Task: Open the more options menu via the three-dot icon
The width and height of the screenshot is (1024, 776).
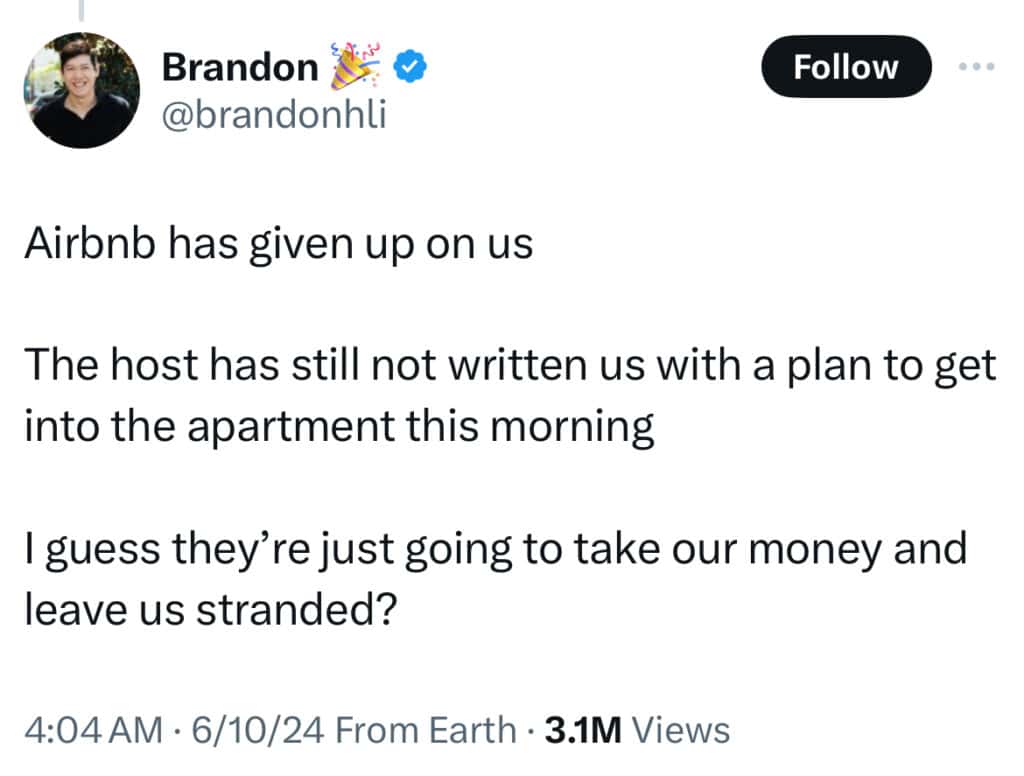Action: [x=975, y=67]
